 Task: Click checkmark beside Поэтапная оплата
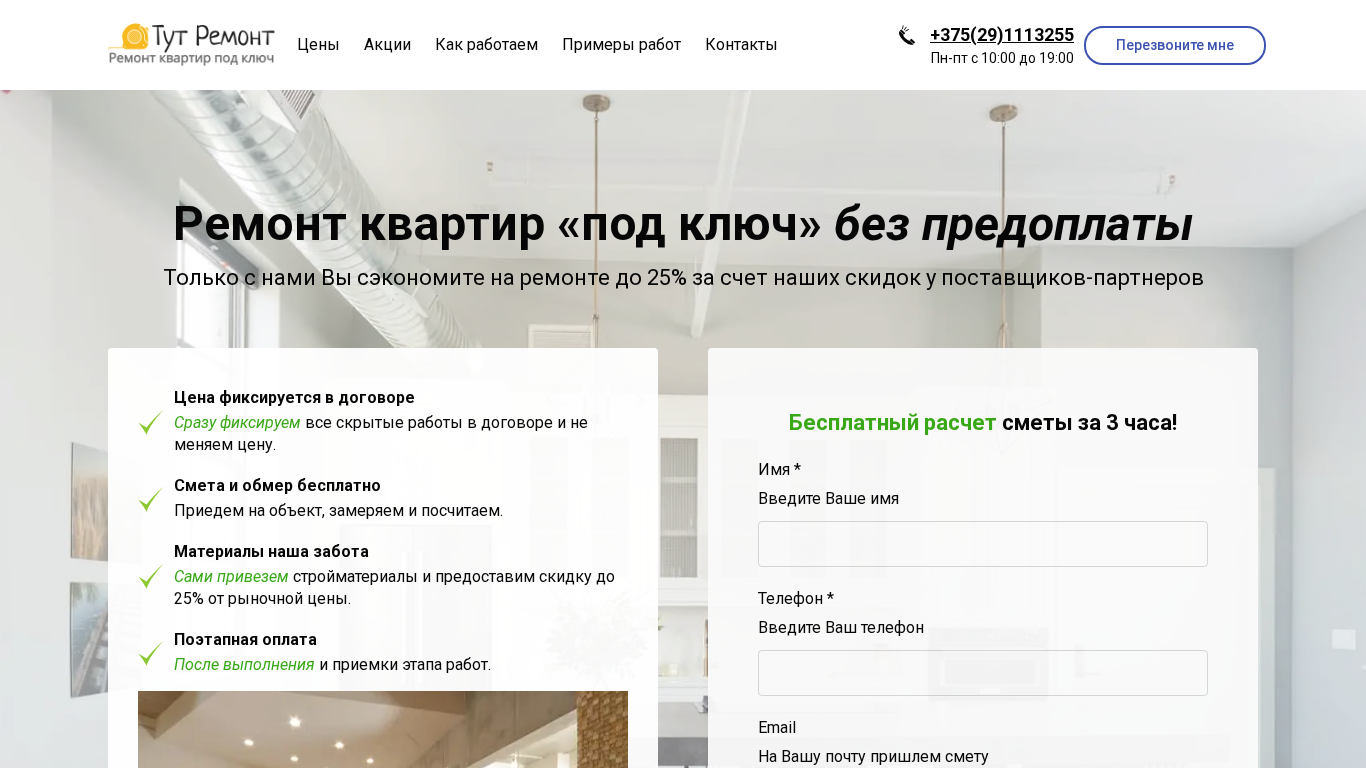[151, 653]
